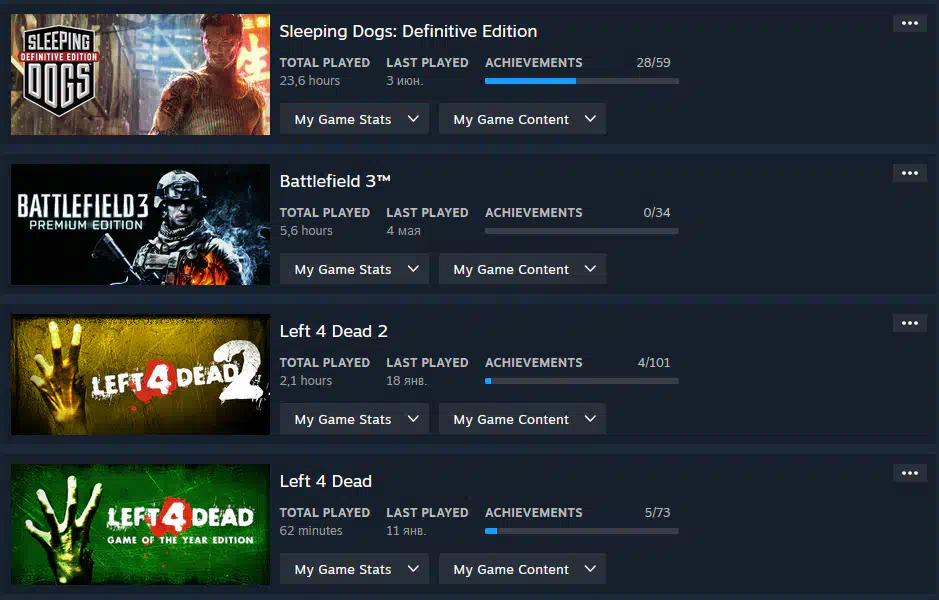Expand My Game Content for Sleeping Dogs
Screen dimensions: 939x600
522,119
